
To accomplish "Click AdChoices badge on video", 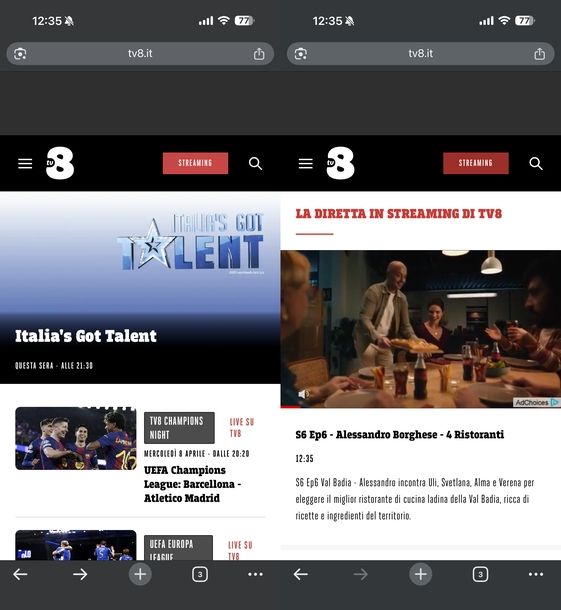I will coord(536,403).
